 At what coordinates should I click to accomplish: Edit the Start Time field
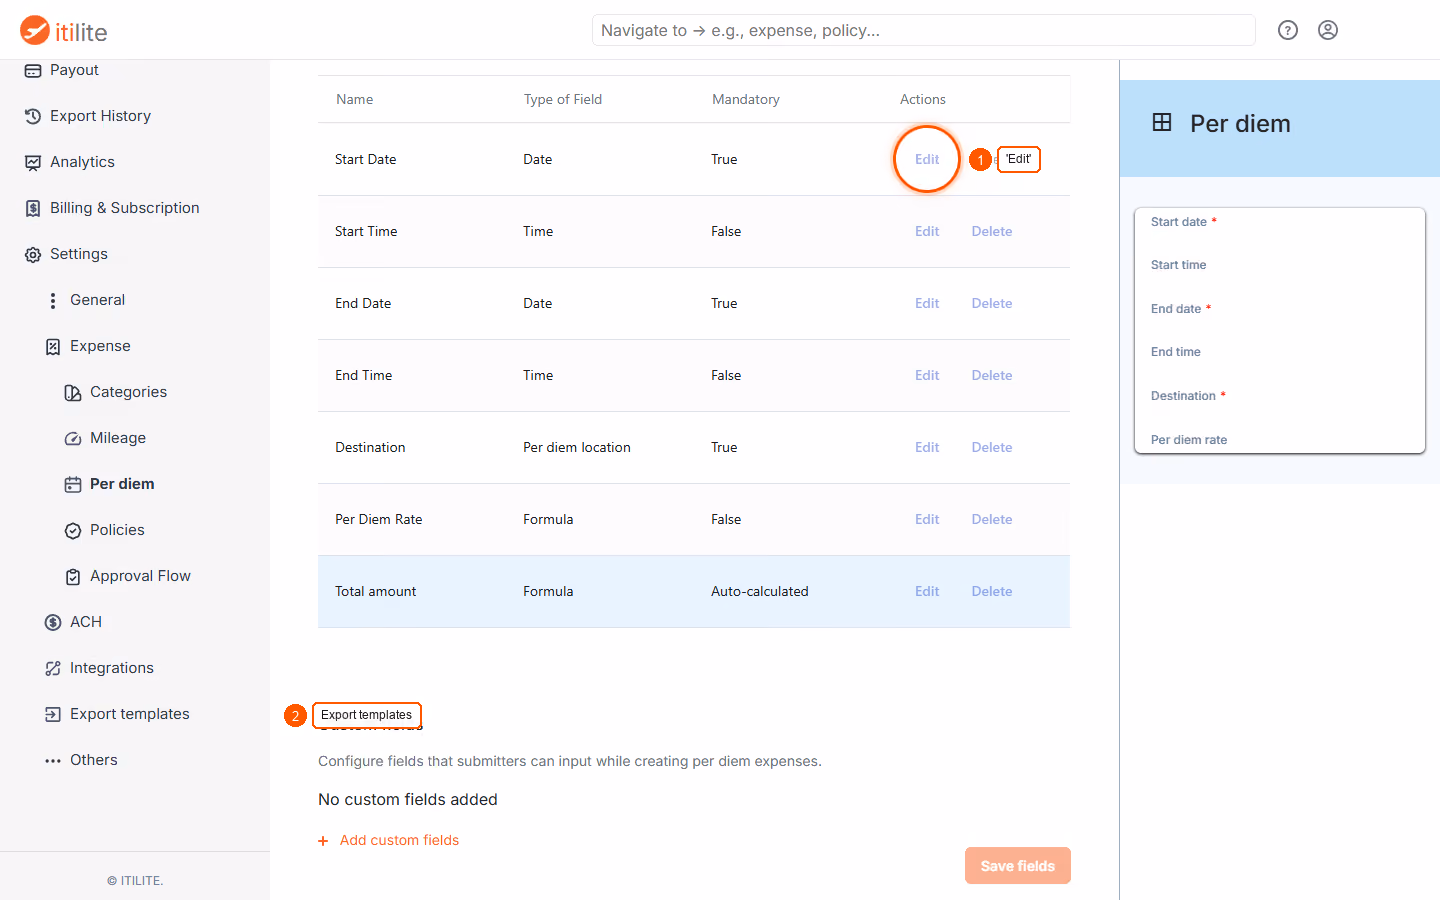point(927,231)
